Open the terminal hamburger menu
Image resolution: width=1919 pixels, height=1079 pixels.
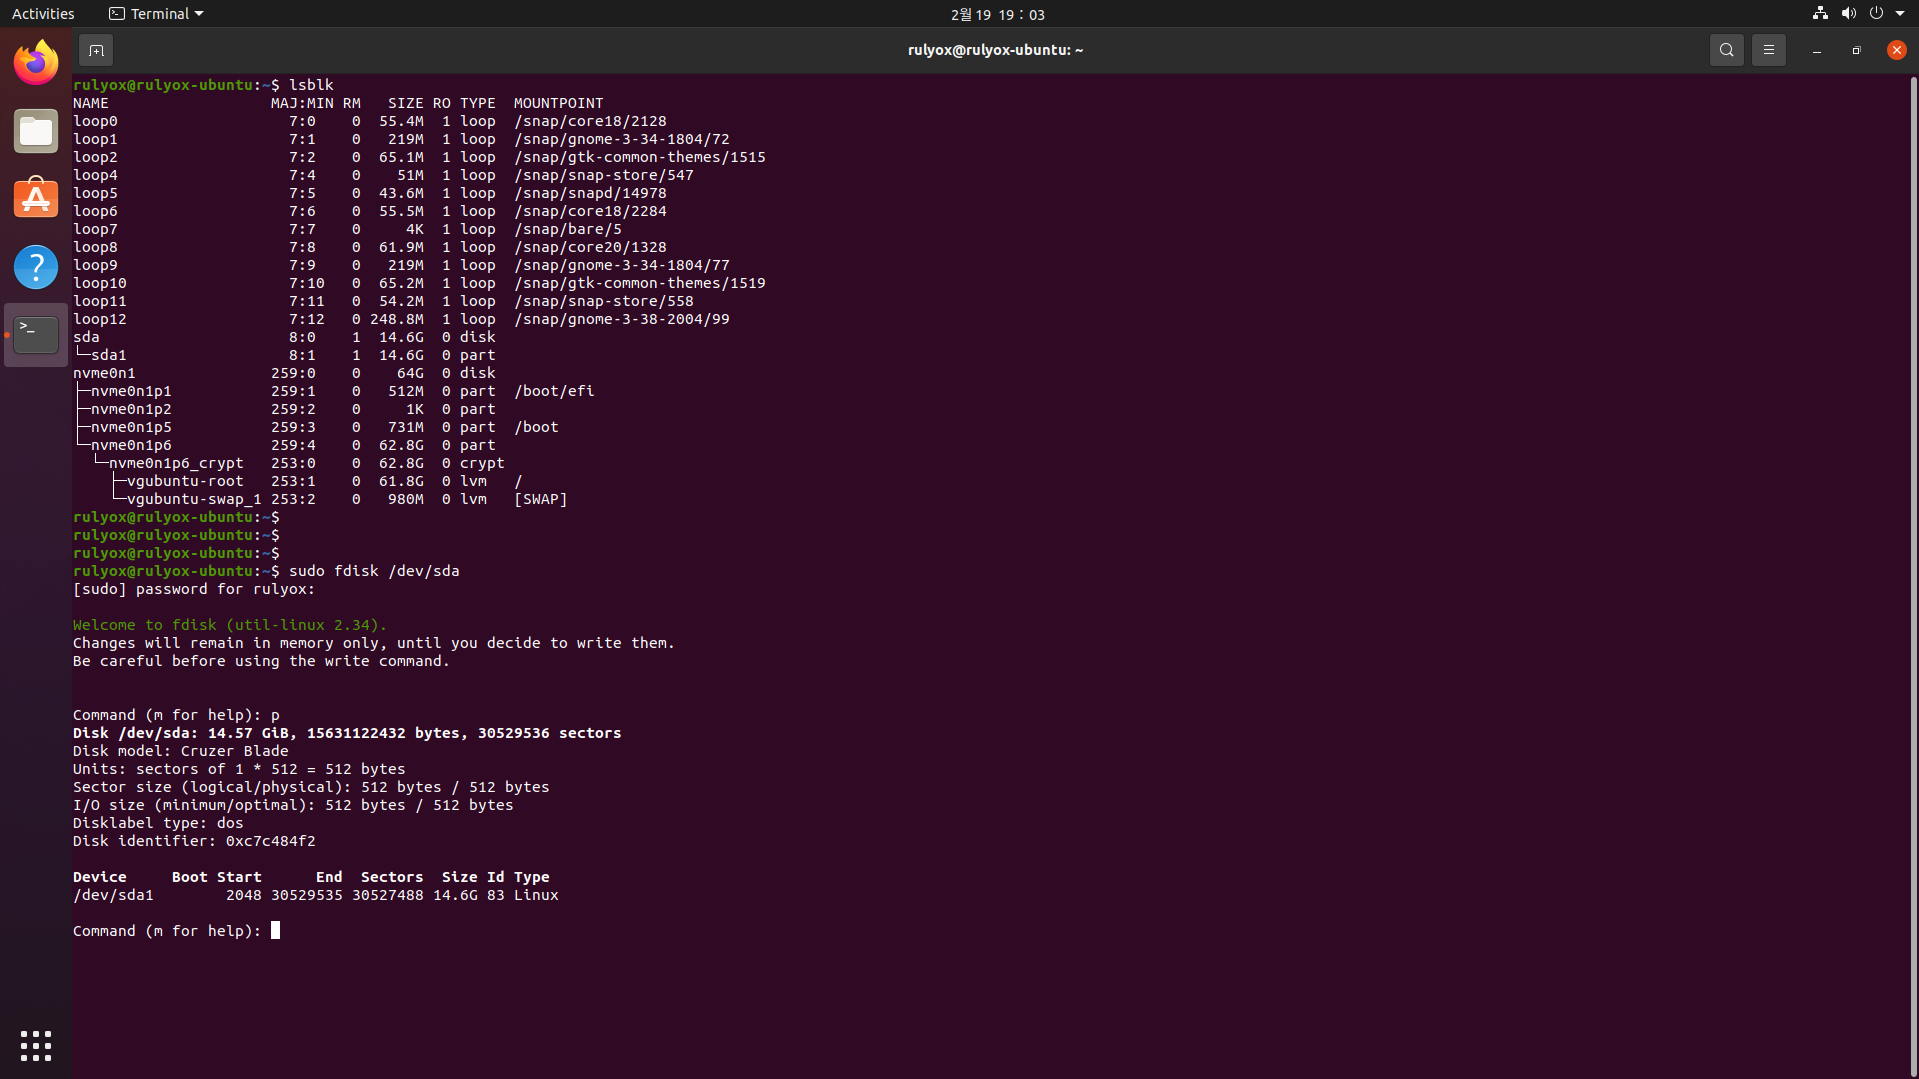point(1768,50)
